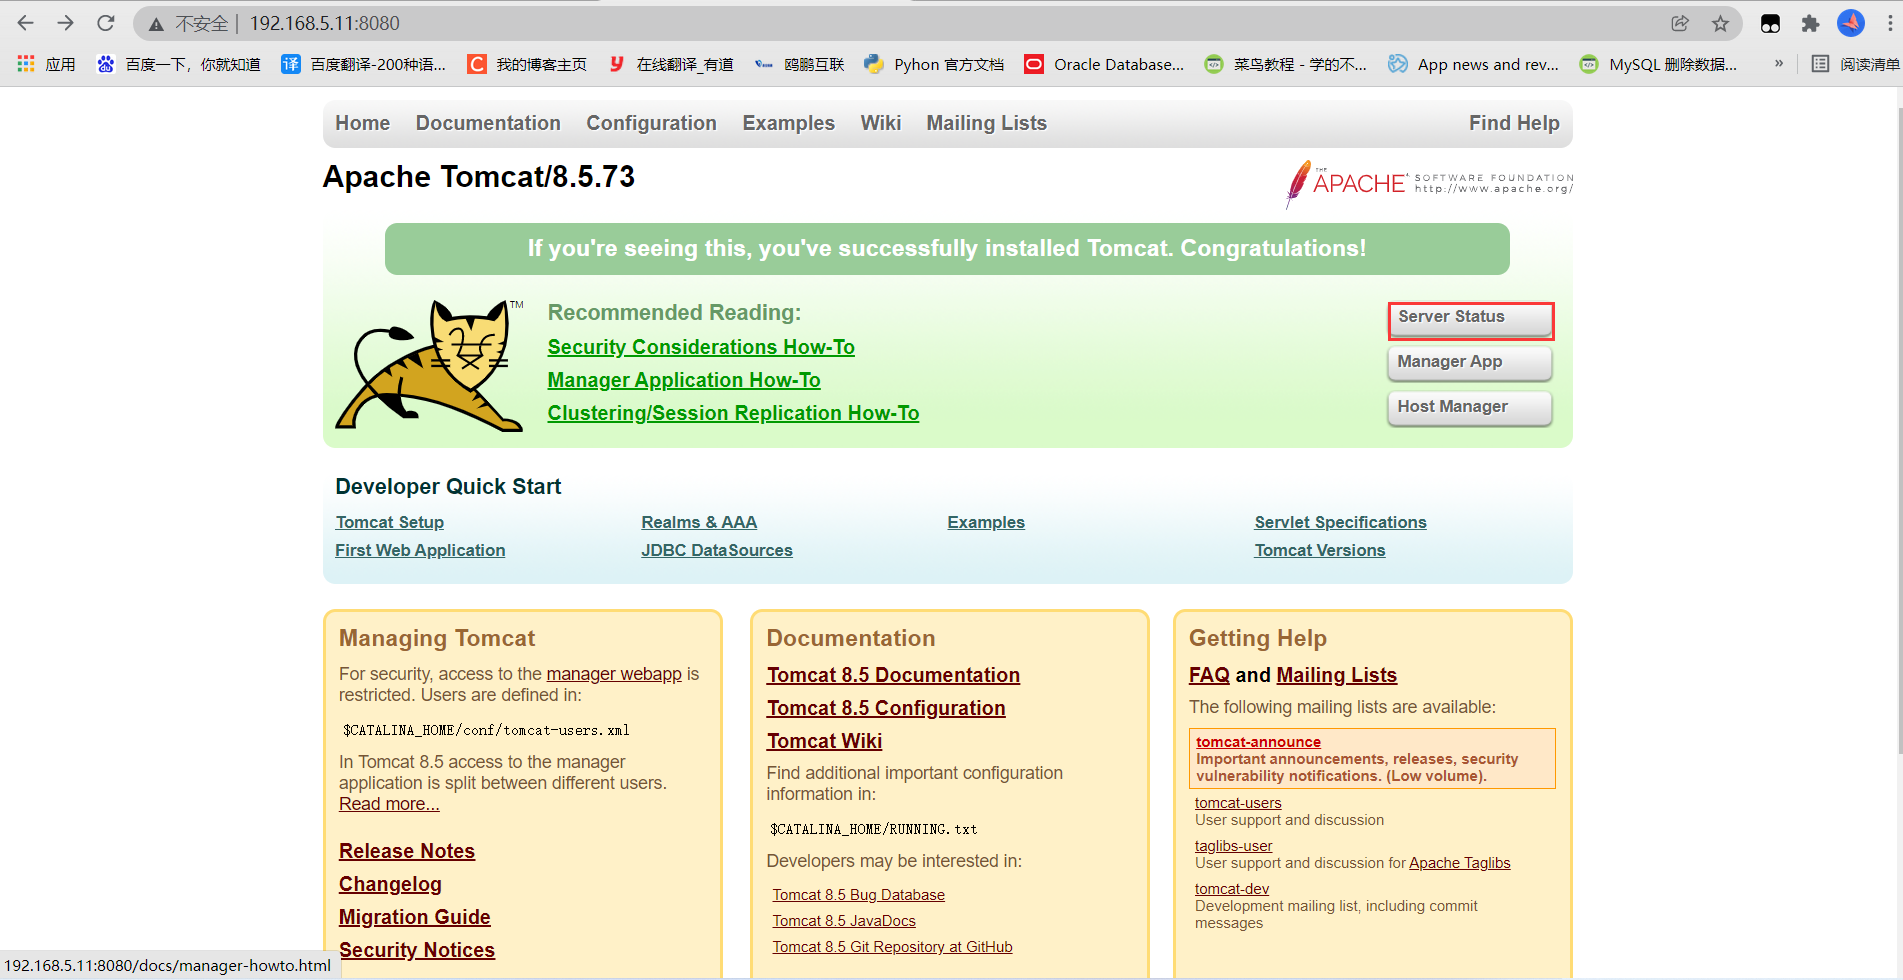Open 鸥鹏互联 bookmark
Image resolution: width=1903 pixels, height=980 pixels.
point(800,64)
